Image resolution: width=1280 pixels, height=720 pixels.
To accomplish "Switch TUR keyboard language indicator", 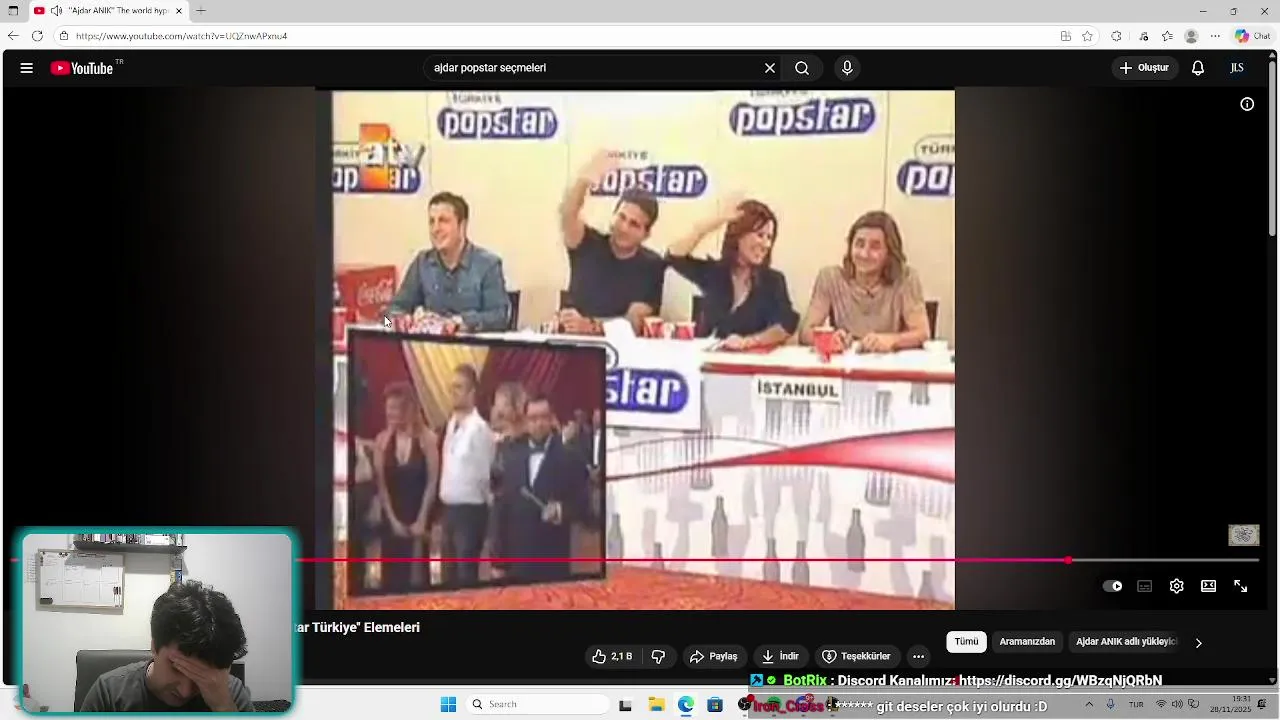I will (1136, 704).
